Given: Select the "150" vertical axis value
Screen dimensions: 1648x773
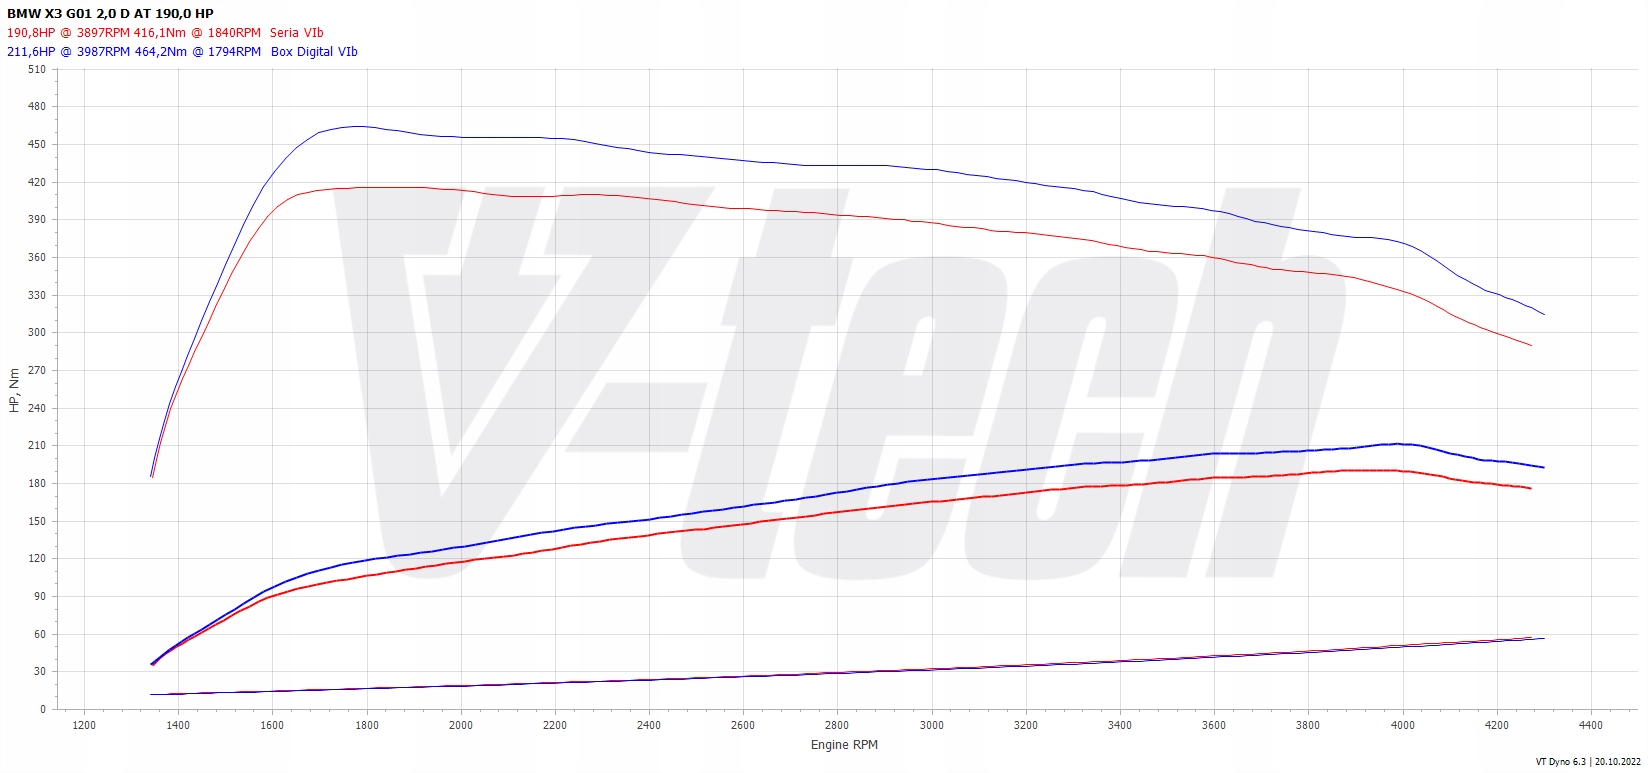Looking at the screenshot, I should (37, 521).
